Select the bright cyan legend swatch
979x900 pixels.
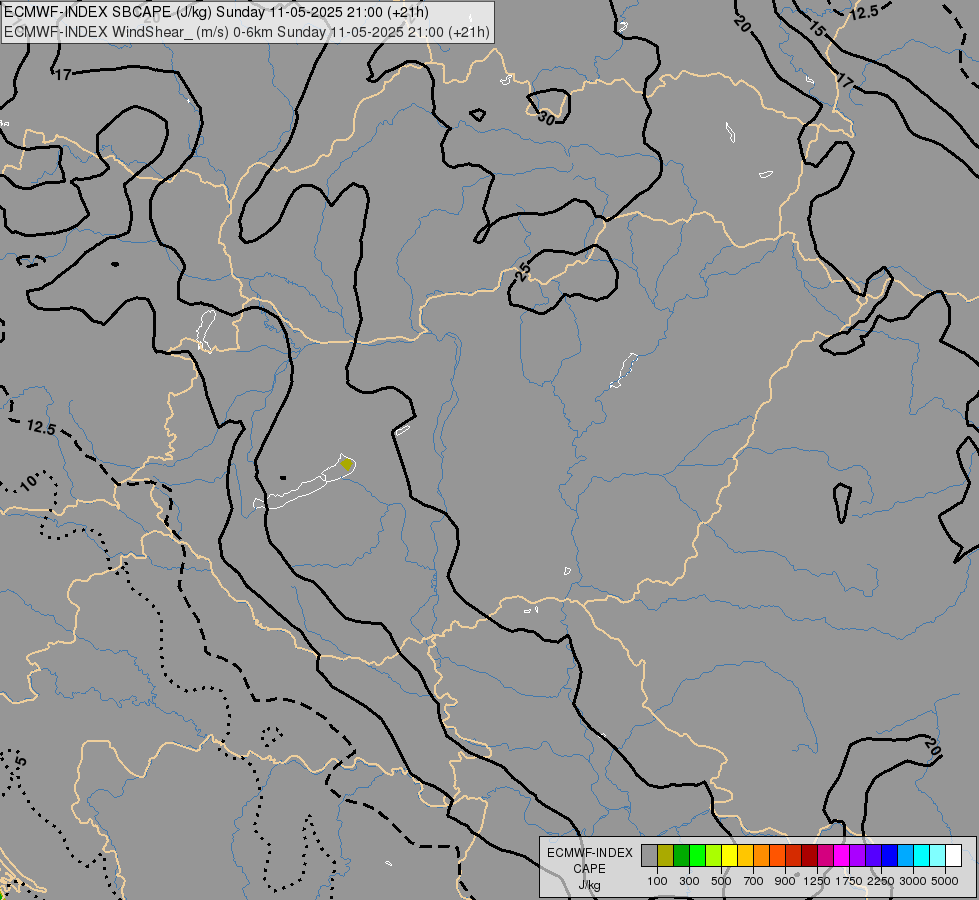coord(921,855)
